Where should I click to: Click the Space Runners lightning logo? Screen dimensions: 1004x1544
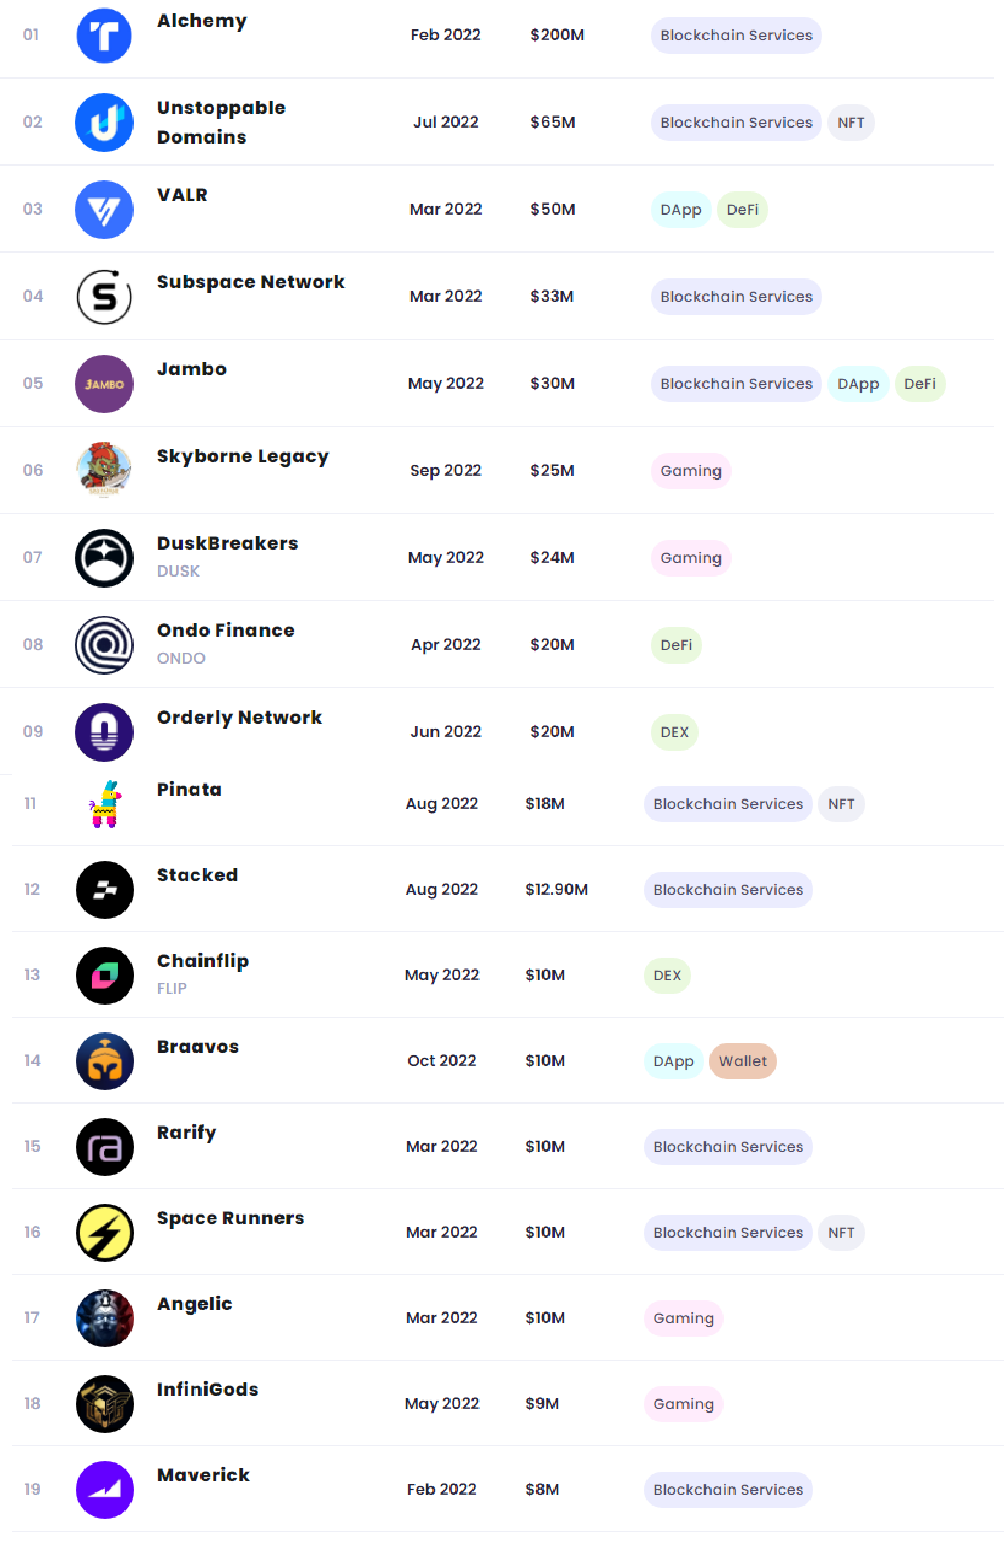click(x=104, y=1233)
